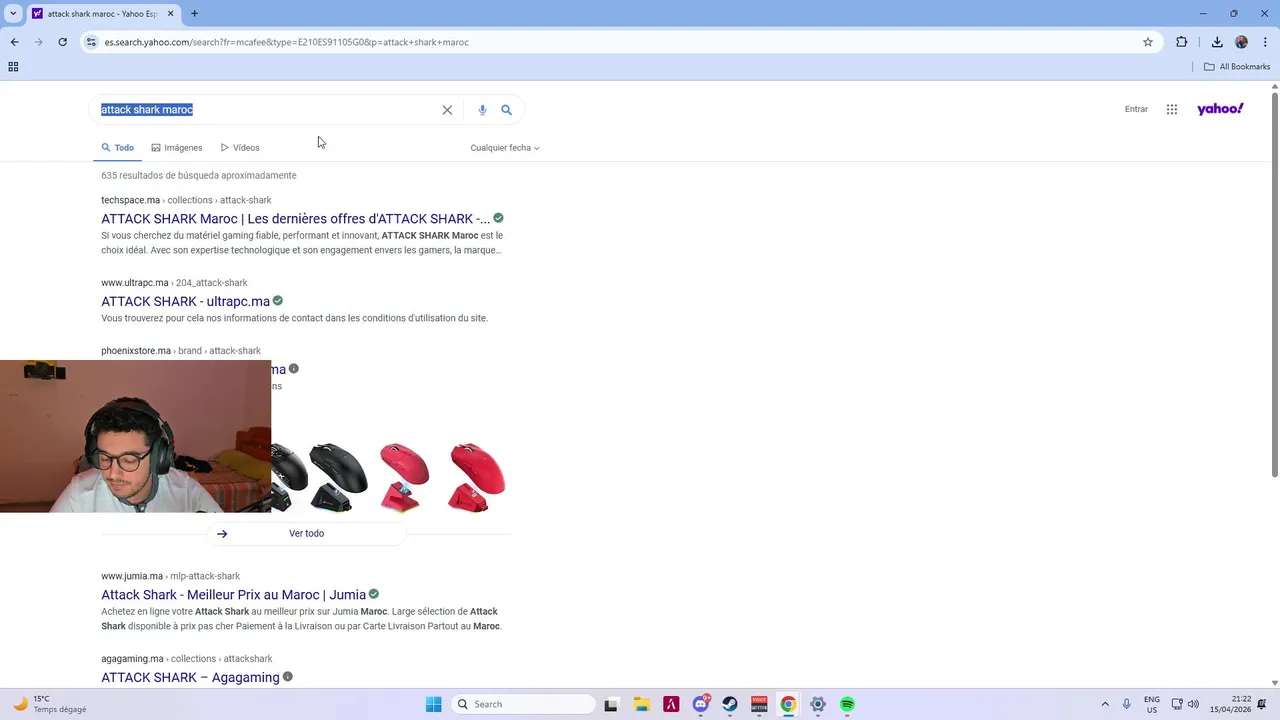Click the verified badge beside the Jumia result
The image size is (1280, 720).
[x=374, y=594]
